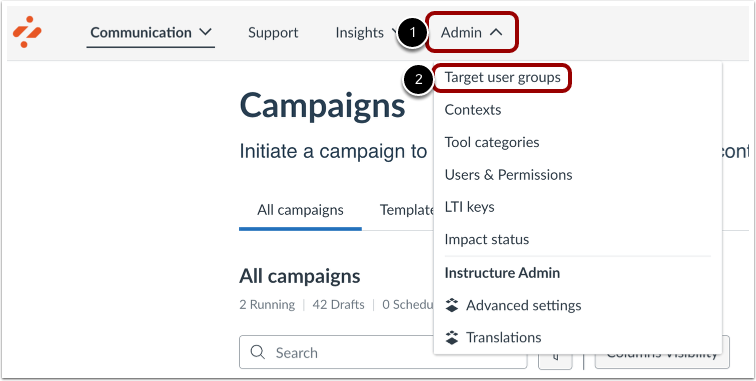This screenshot has height=381, width=756.
Task: Open Users & Permissions
Action: 508,175
